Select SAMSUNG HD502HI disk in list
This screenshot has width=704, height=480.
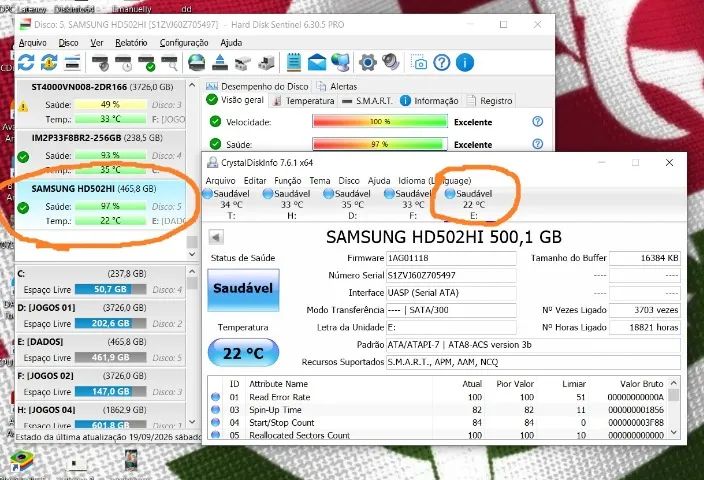coord(100,205)
